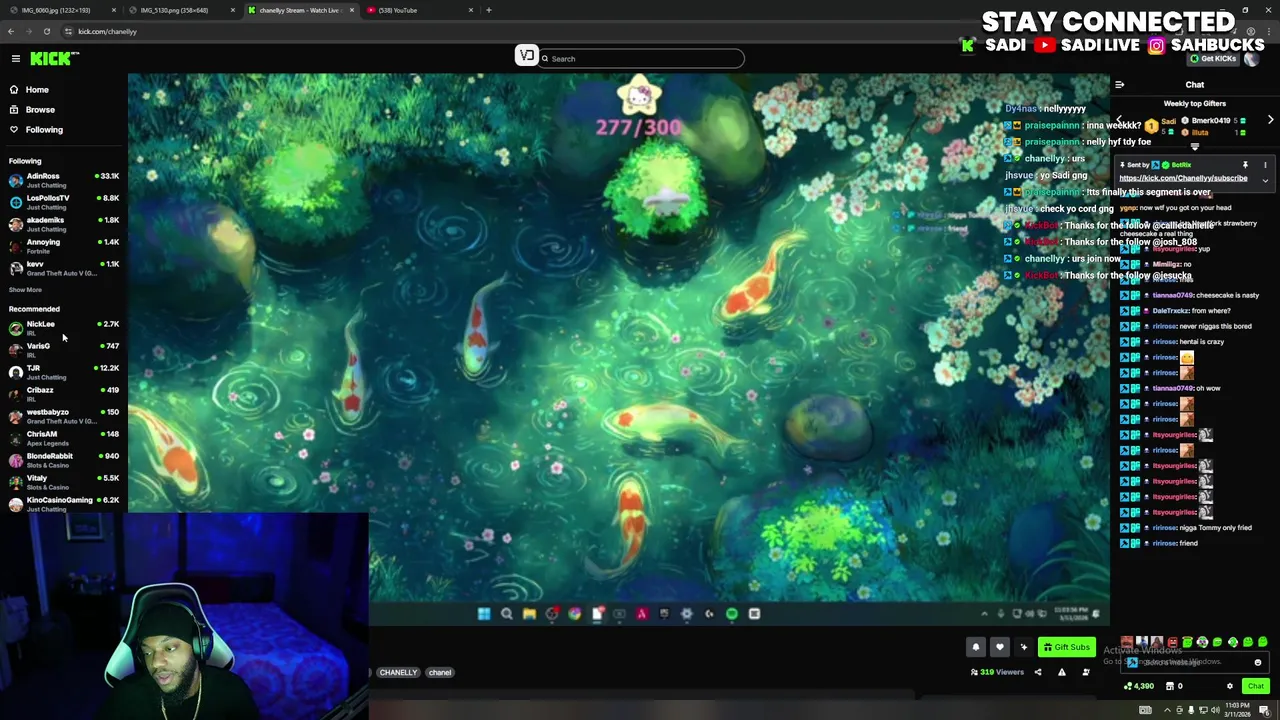1280x720 pixels.
Task: Show hidden system tray icons chevron
Action: (1168, 710)
